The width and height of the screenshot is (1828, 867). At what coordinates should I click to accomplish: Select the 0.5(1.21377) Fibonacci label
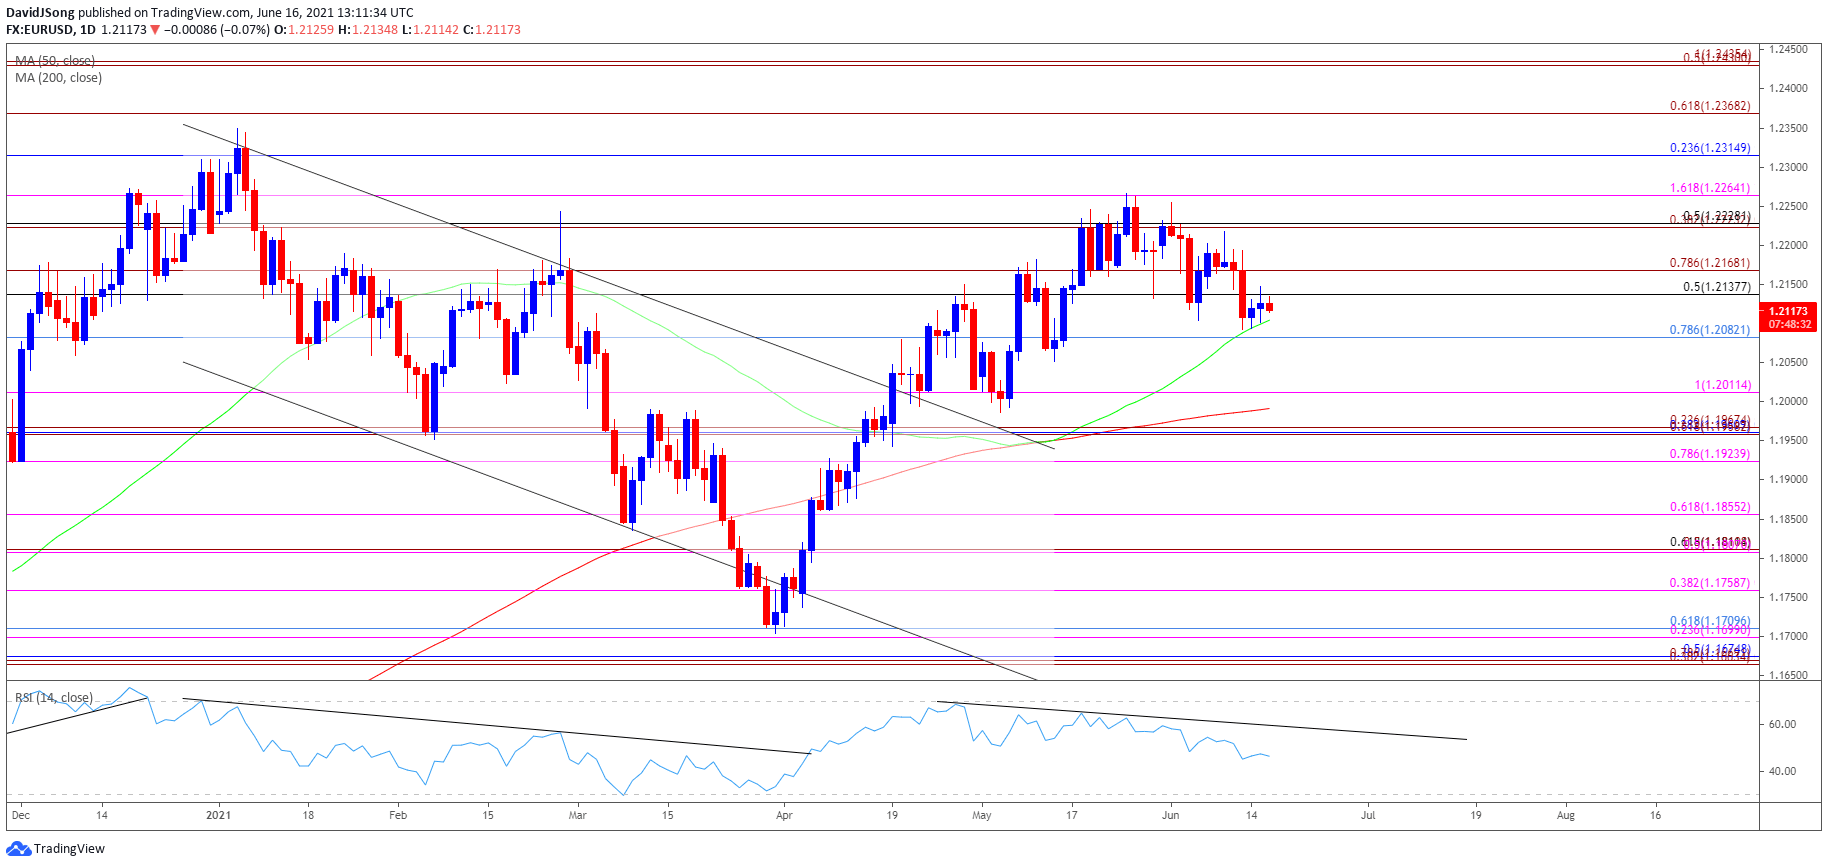tap(1716, 287)
